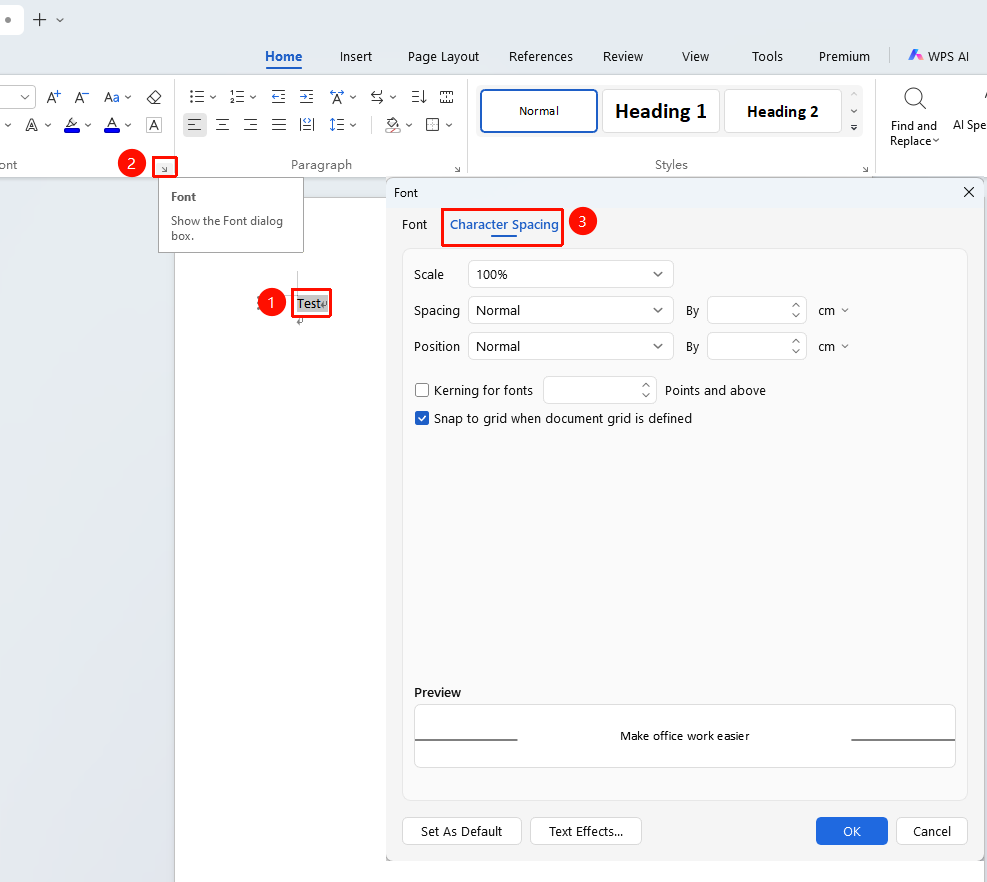Switch to the Insert ribbon tab
The height and width of the screenshot is (882, 987).
356,57
